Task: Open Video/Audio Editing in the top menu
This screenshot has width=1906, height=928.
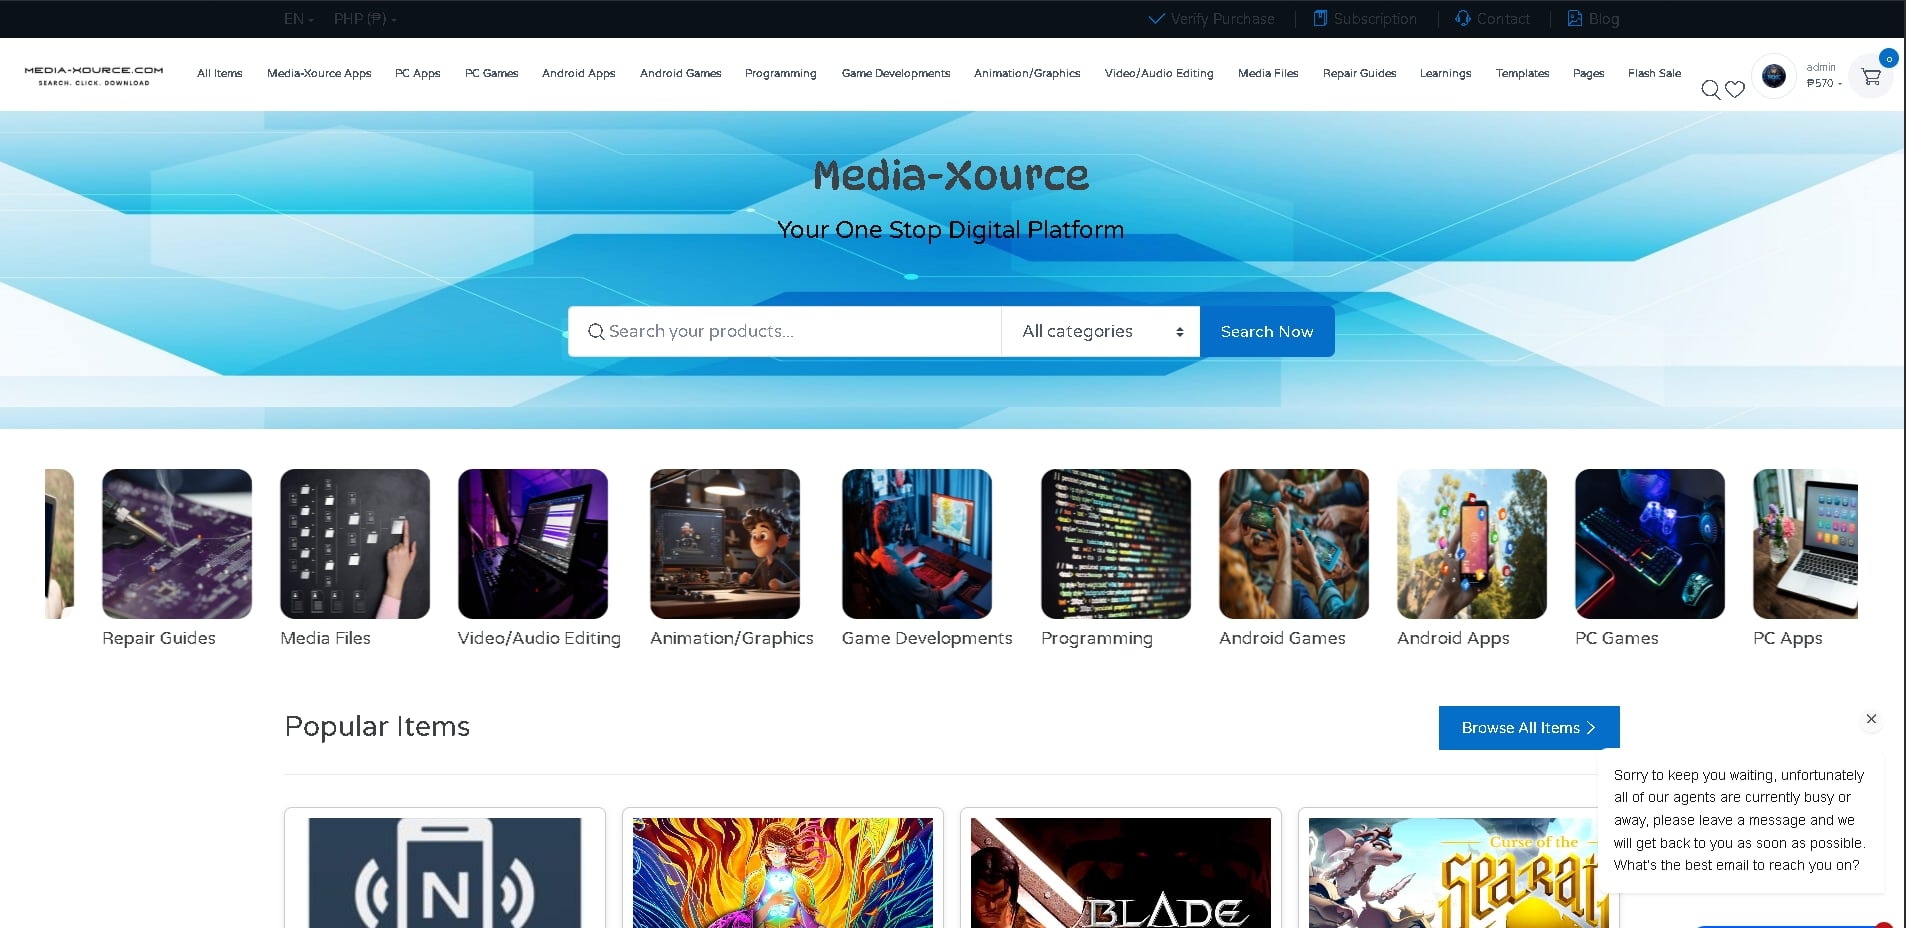Action: [x=1158, y=73]
